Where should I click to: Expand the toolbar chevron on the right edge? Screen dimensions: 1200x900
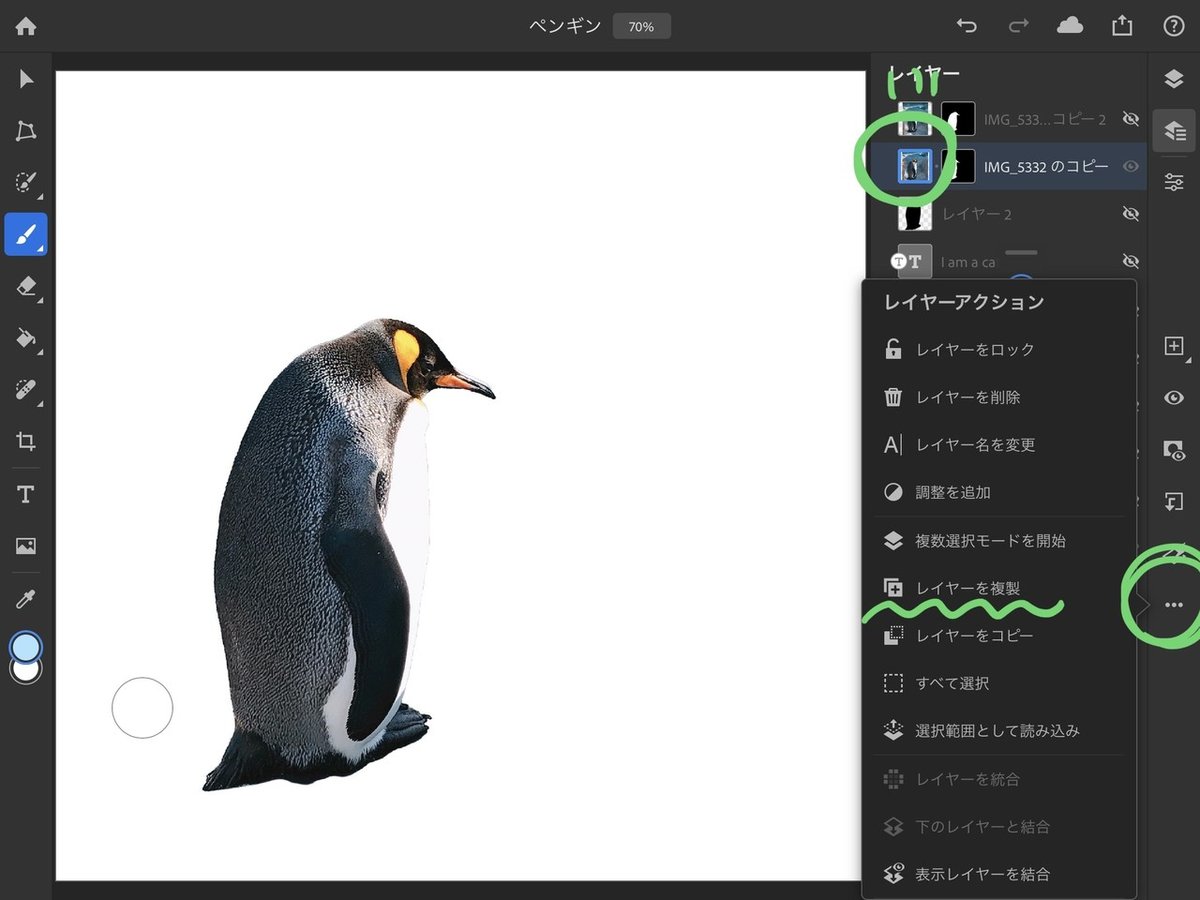pyautogui.click(x=1142, y=604)
